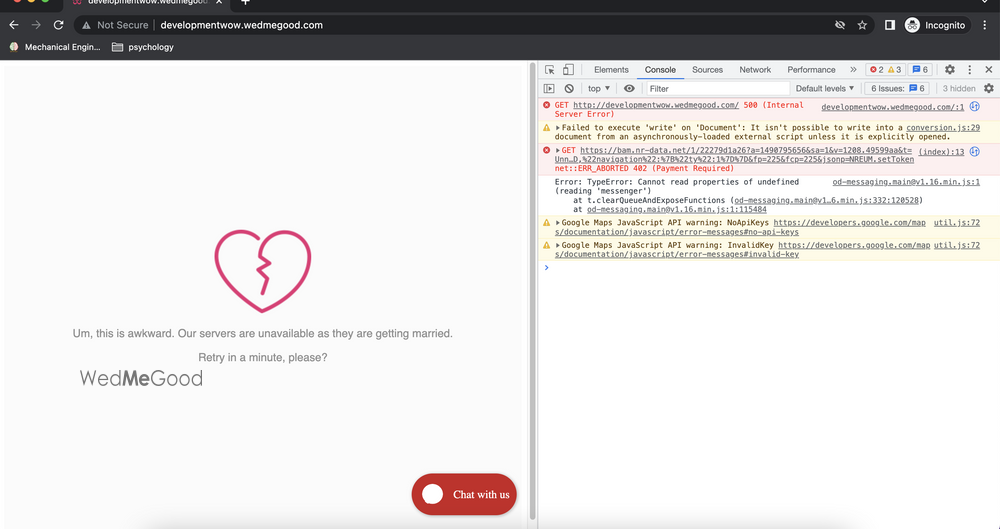Click the 6 Issues link in console toolbar
This screenshot has height=529, width=1000.
[897, 89]
